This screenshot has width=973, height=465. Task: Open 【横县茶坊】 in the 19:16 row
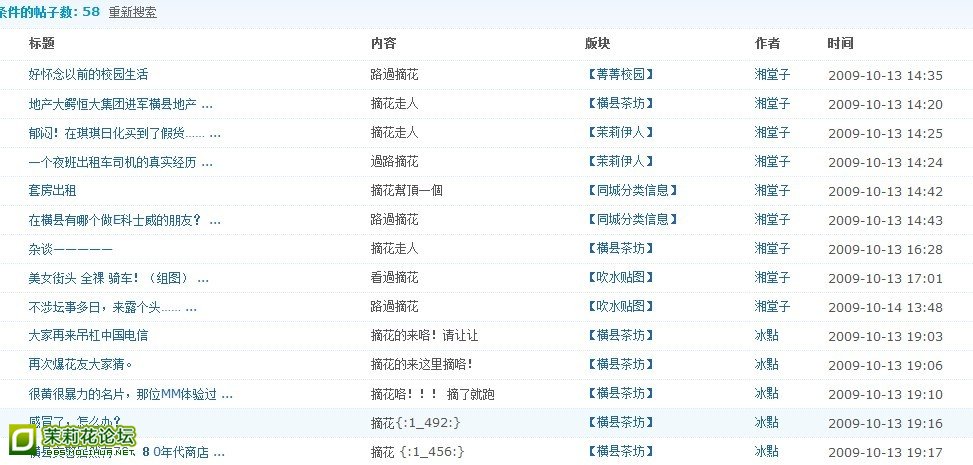click(x=619, y=422)
